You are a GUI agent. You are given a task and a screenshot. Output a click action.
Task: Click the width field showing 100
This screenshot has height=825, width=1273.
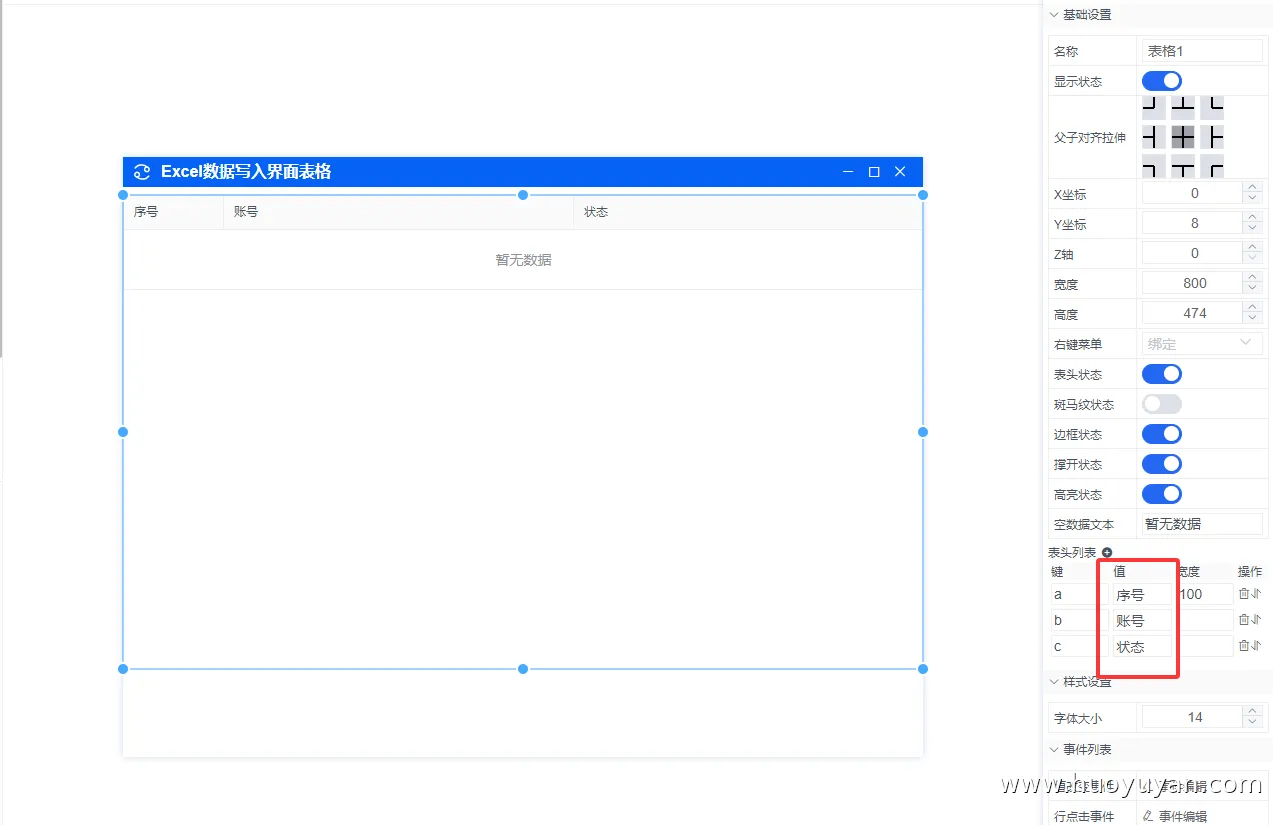1204,594
